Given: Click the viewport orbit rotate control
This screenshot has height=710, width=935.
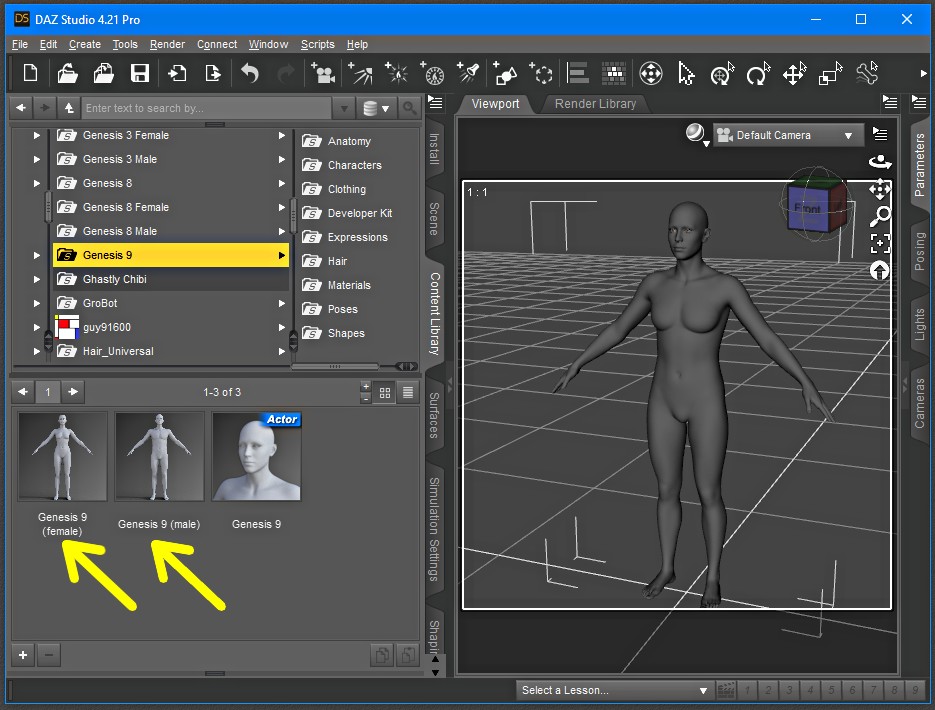Looking at the screenshot, I should click(880, 162).
